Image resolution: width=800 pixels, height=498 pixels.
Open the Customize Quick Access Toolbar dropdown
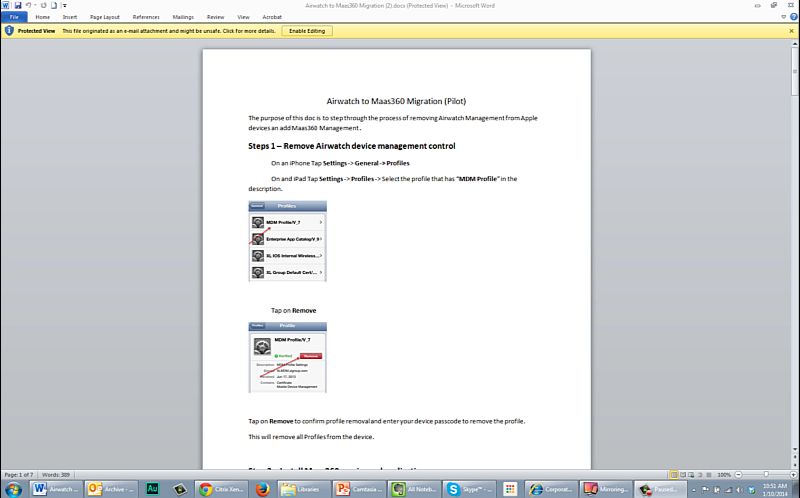point(65,6)
